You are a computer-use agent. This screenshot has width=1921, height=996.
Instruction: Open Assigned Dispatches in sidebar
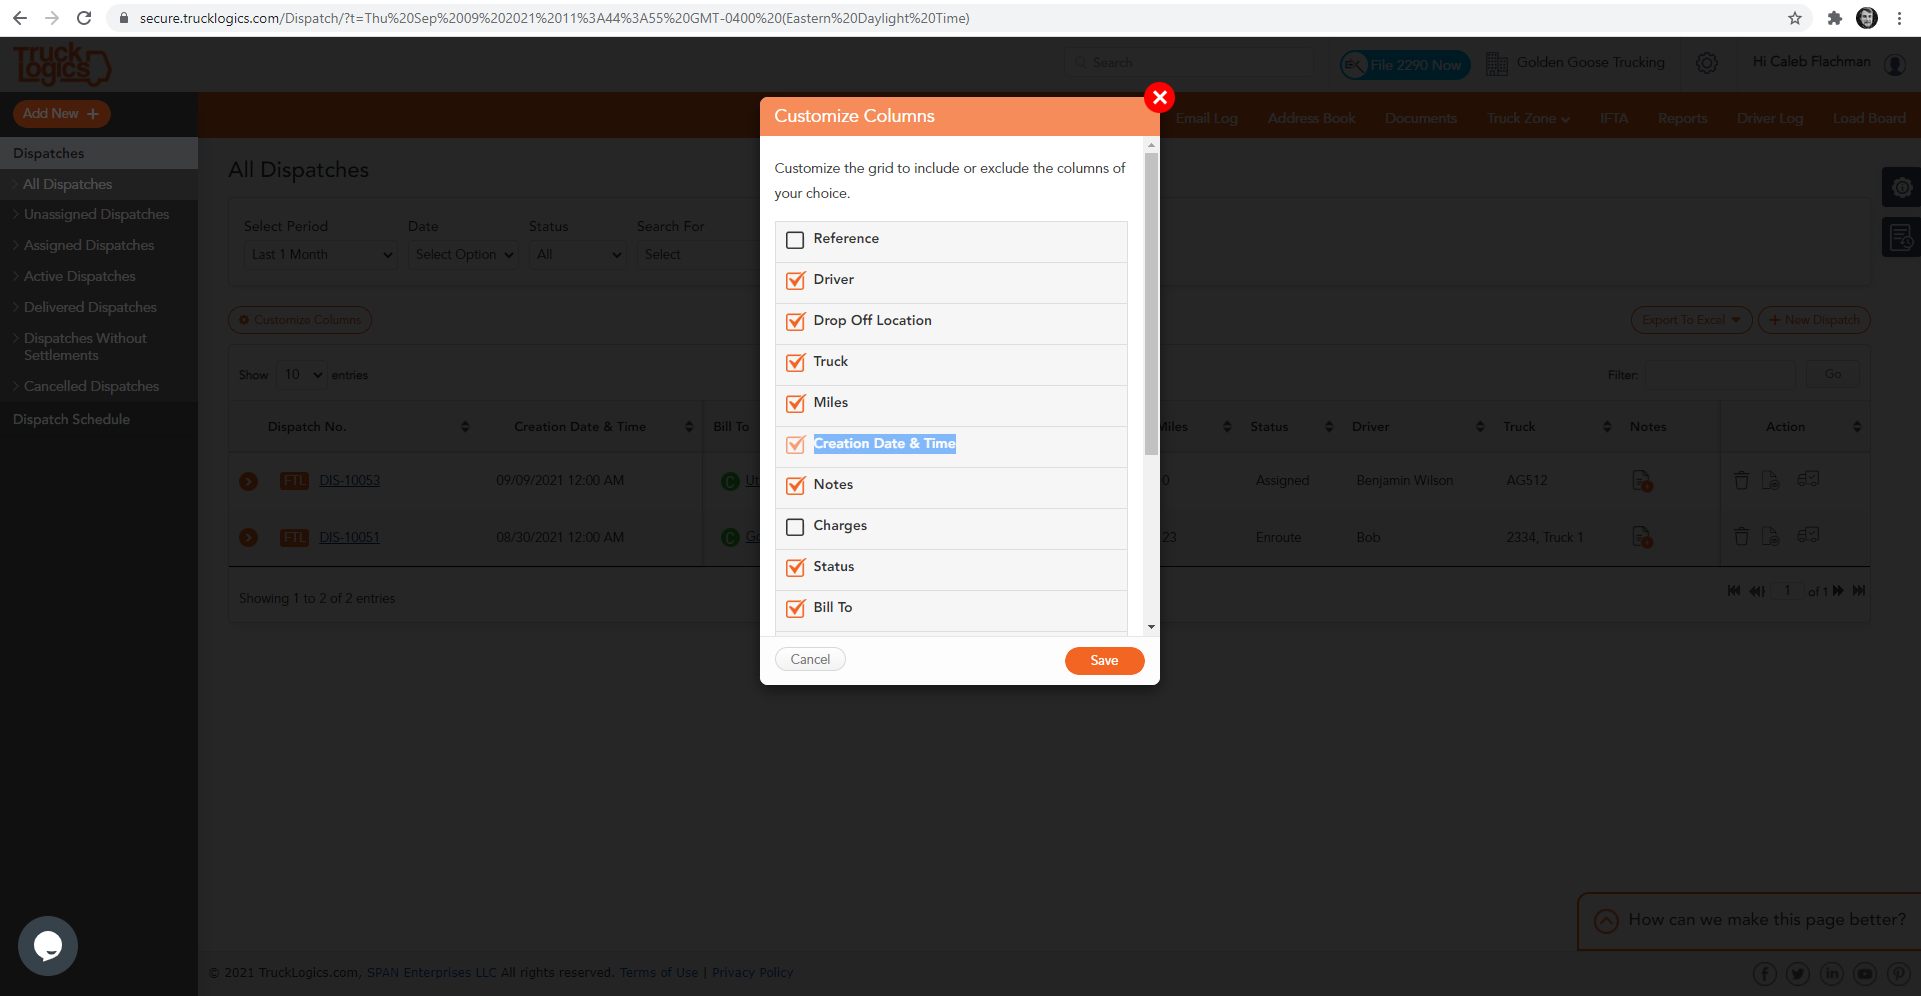point(89,245)
